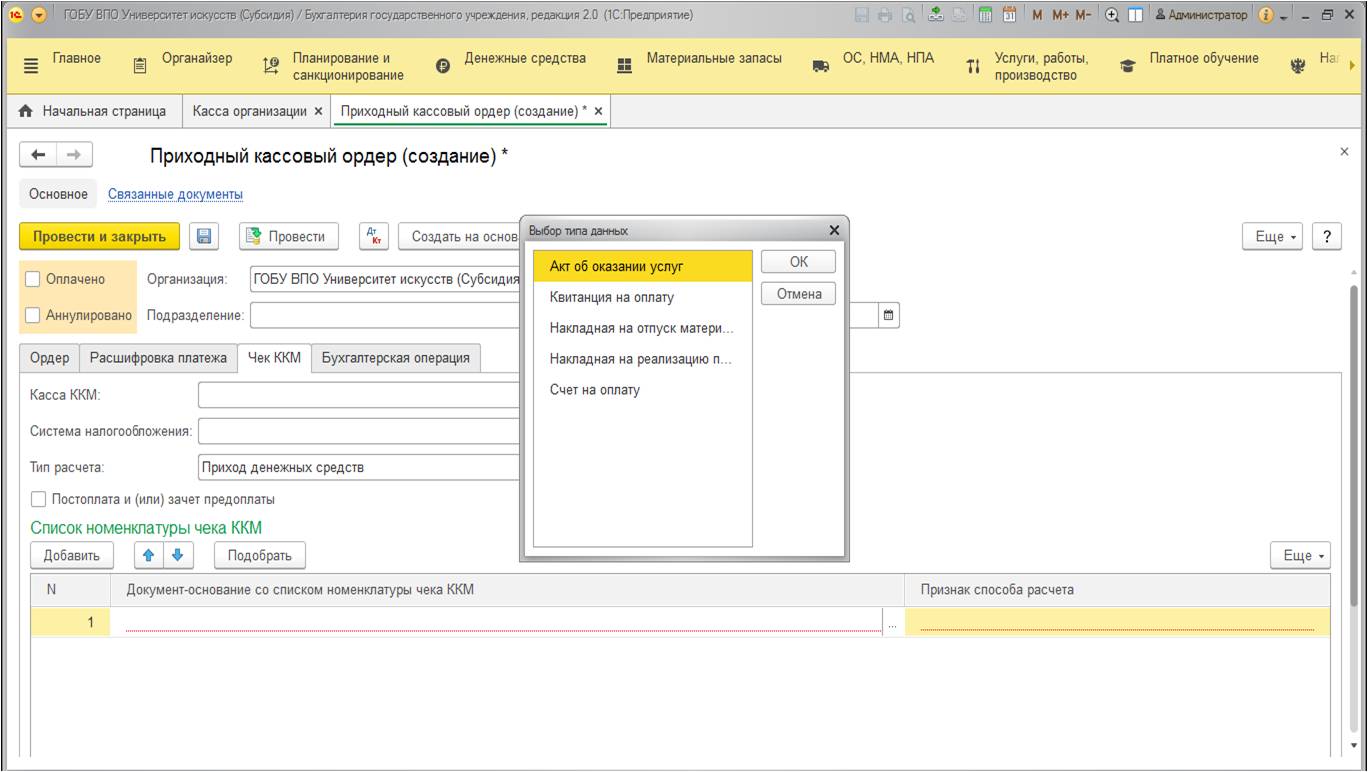Open the hamburger sections menu icon
The image size is (1368, 772).
pos(30,65)
